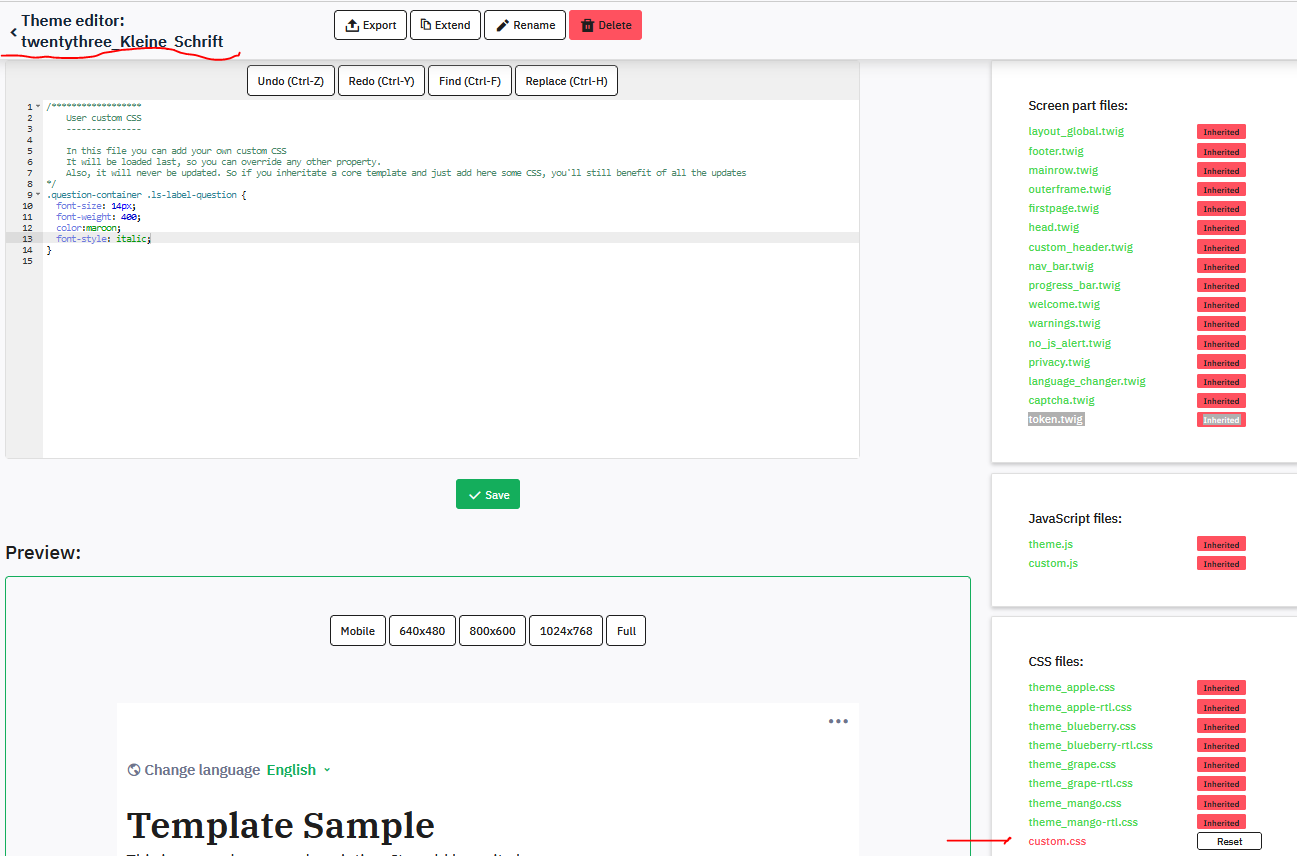Viewport: 1297px width, 856px height.
Task: Save the custom CSS changes
Action: tap(488, 495)
